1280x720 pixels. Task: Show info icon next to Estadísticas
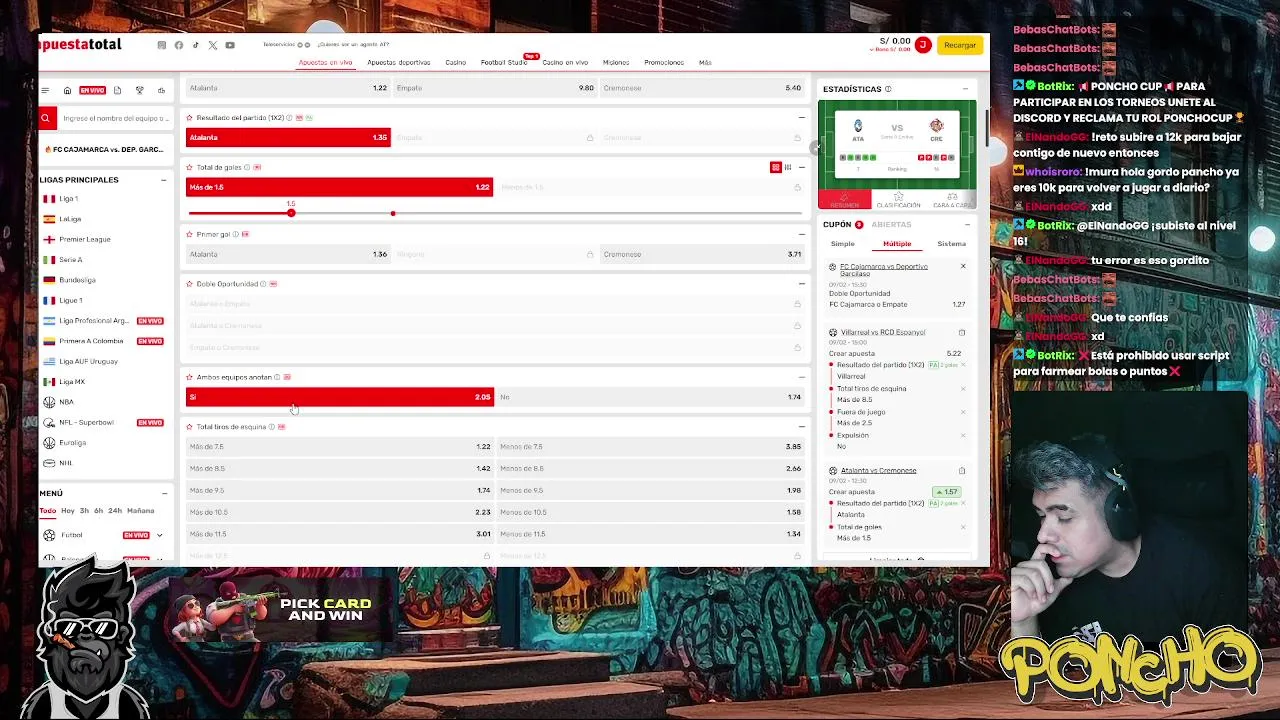888,89
